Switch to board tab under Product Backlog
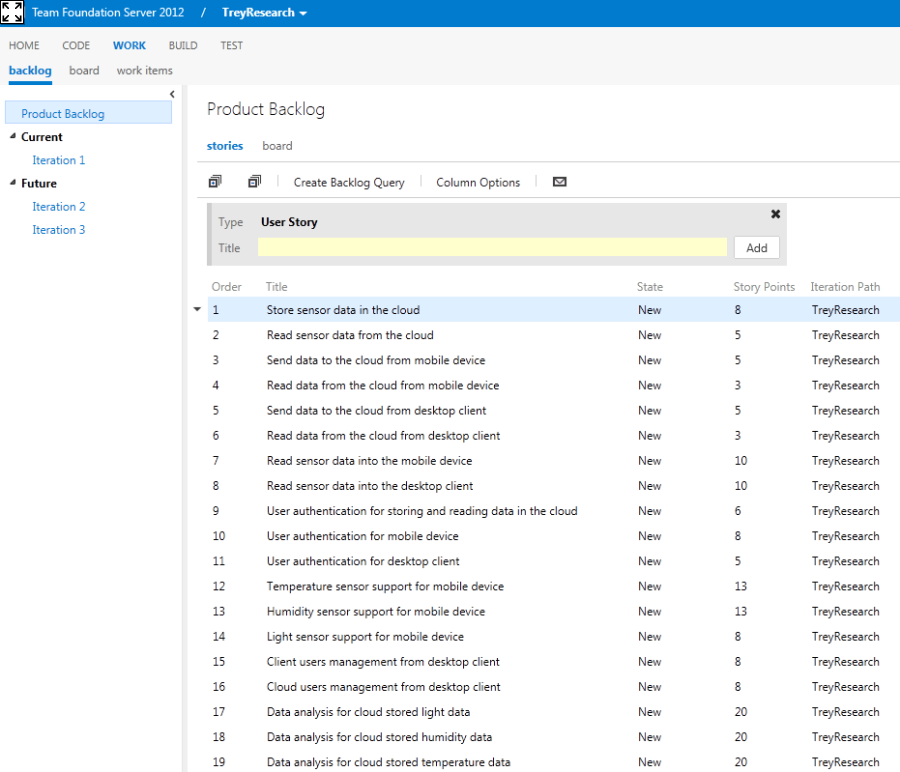 click(x=277, y=146)
